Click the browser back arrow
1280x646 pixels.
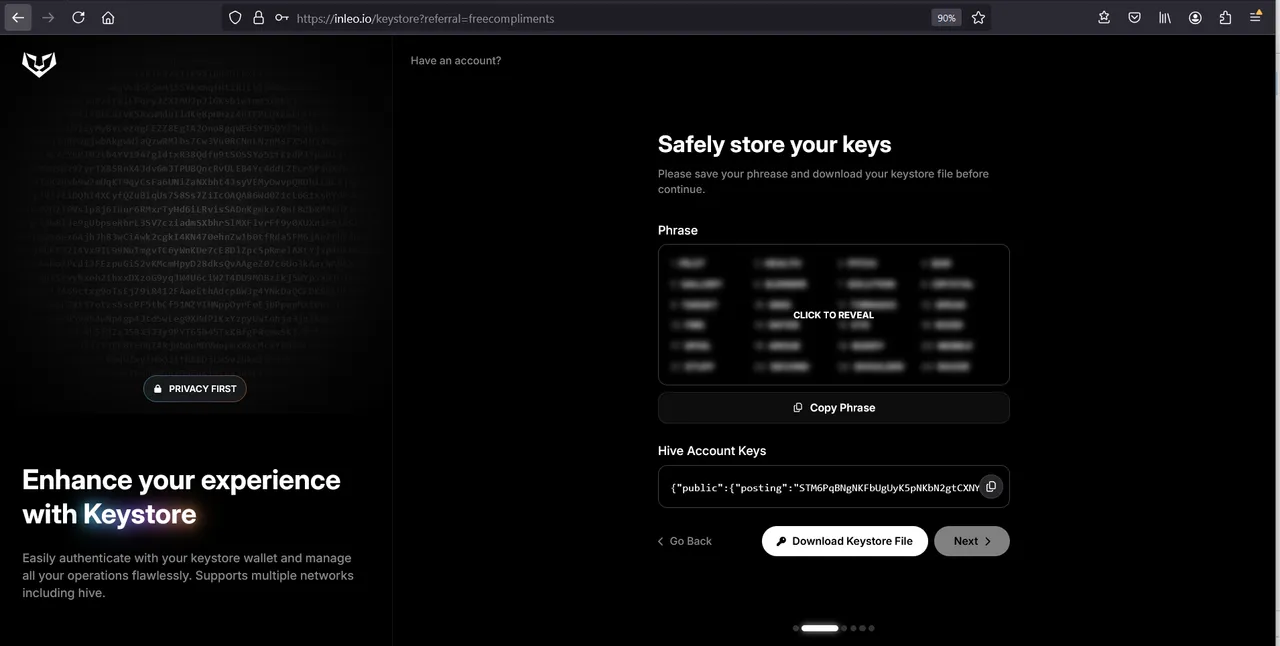[18, 18]
